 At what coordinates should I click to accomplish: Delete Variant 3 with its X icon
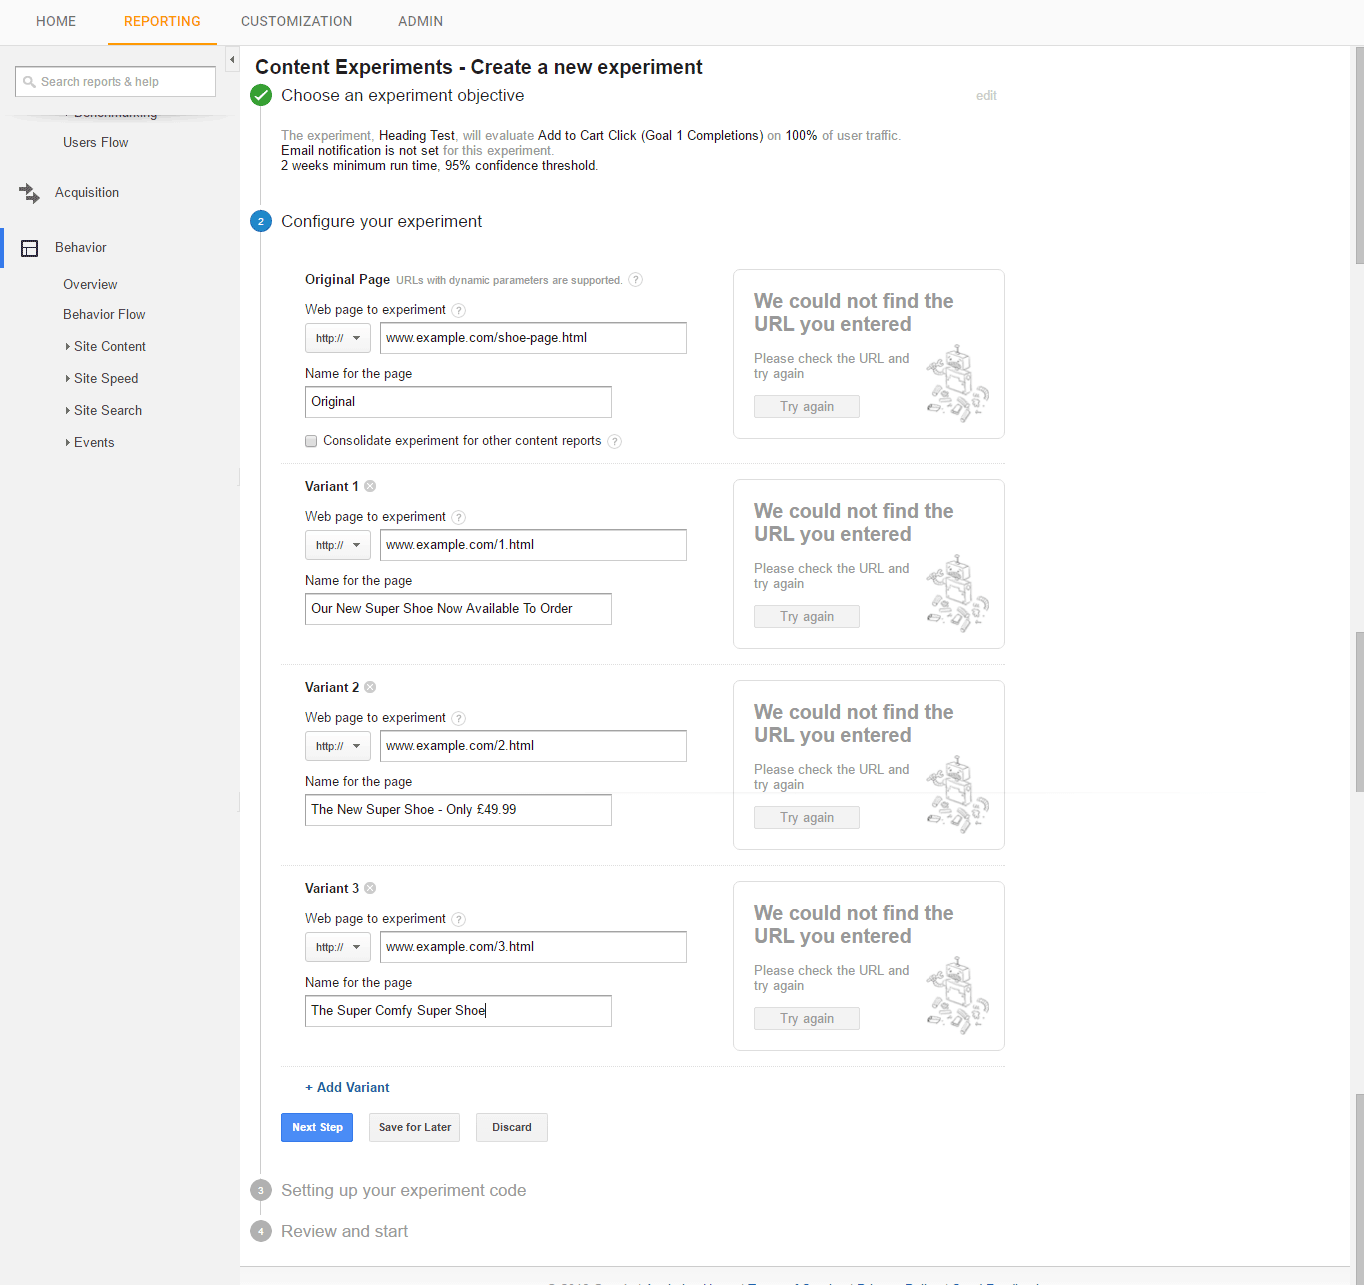[370, 888]
